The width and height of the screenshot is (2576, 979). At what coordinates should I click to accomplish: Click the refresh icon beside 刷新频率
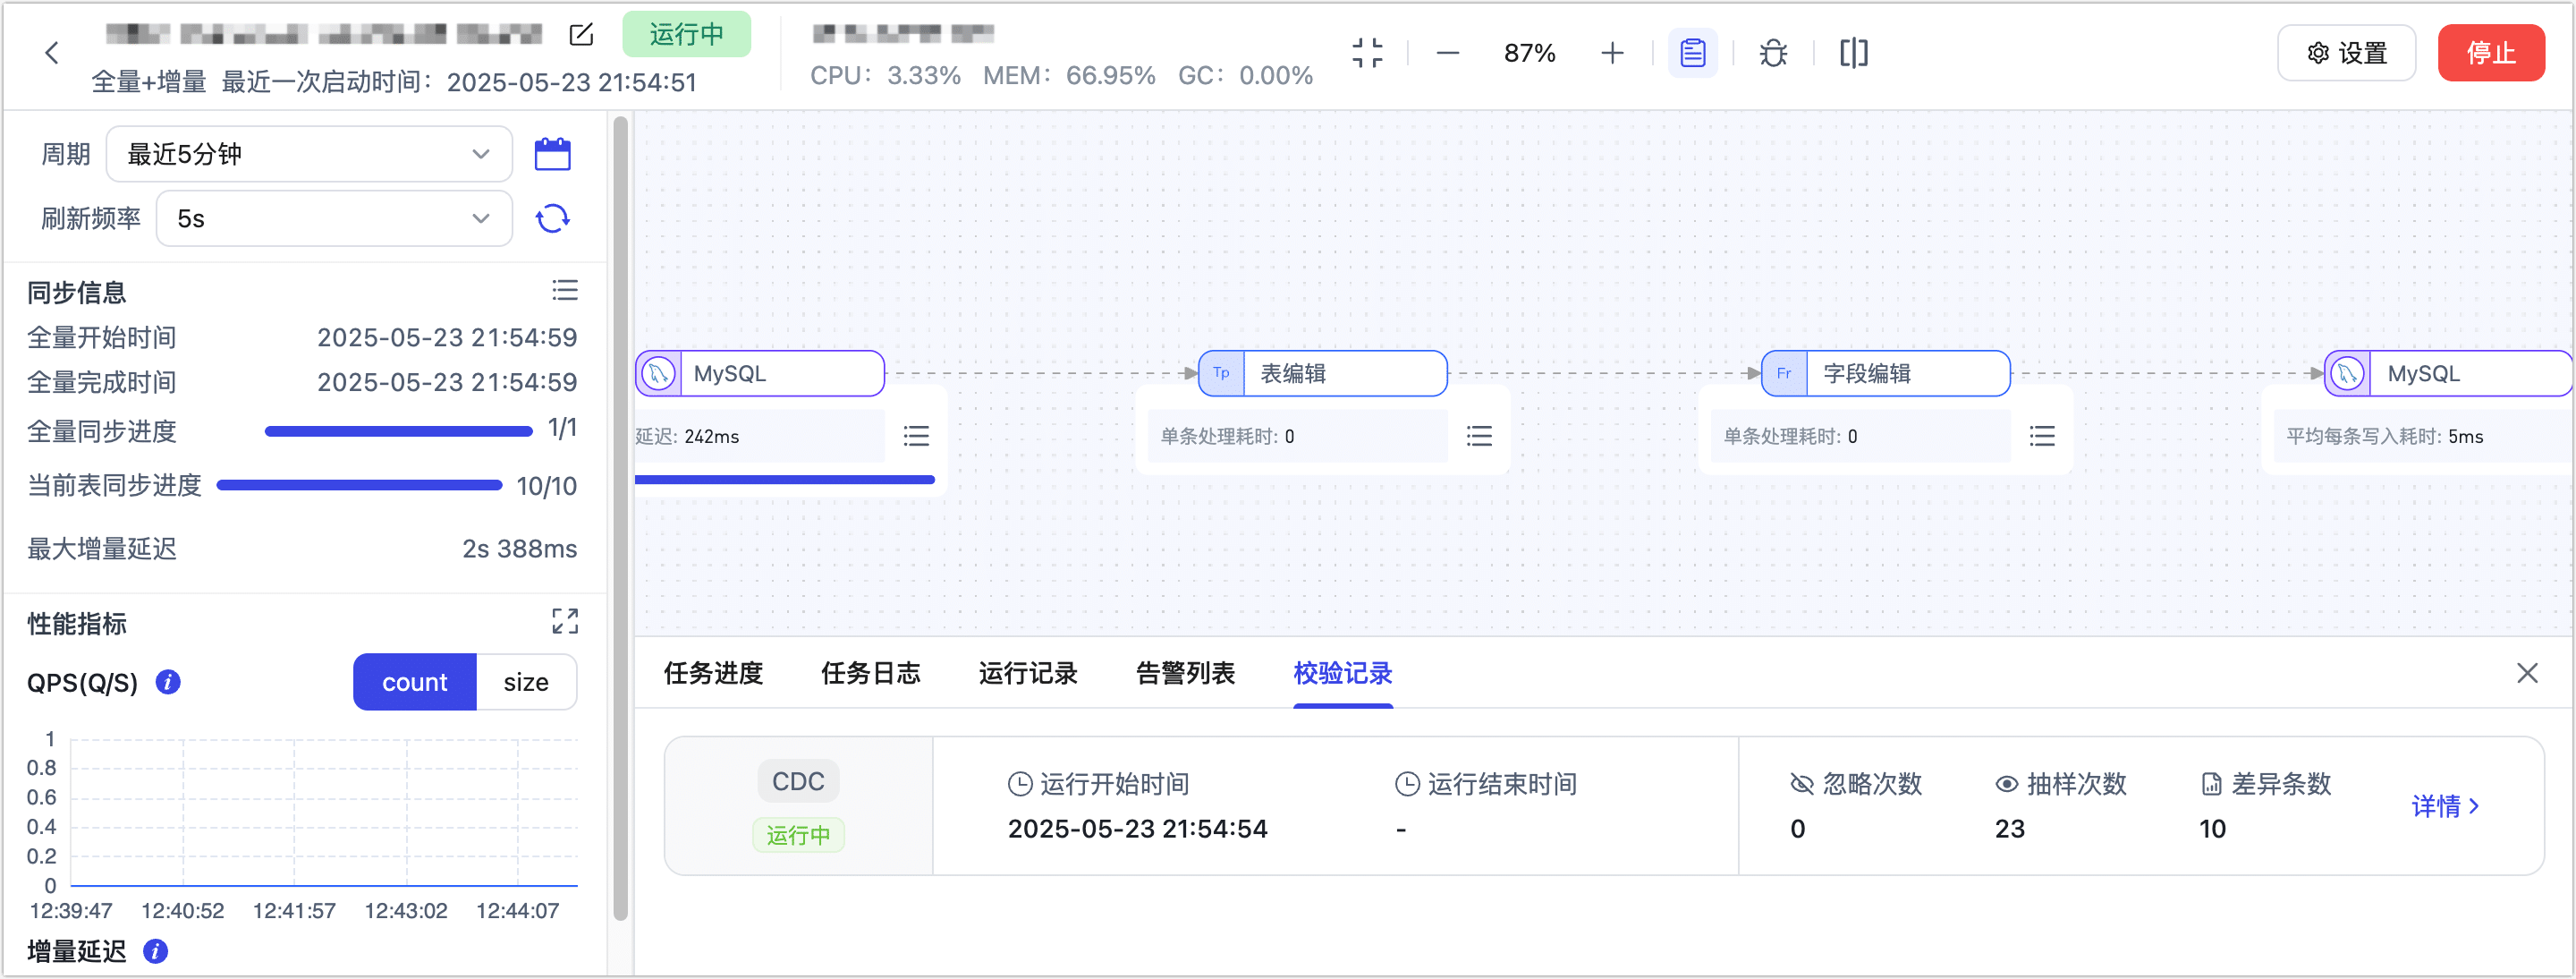pyautogui.click(x=551, y=218)
